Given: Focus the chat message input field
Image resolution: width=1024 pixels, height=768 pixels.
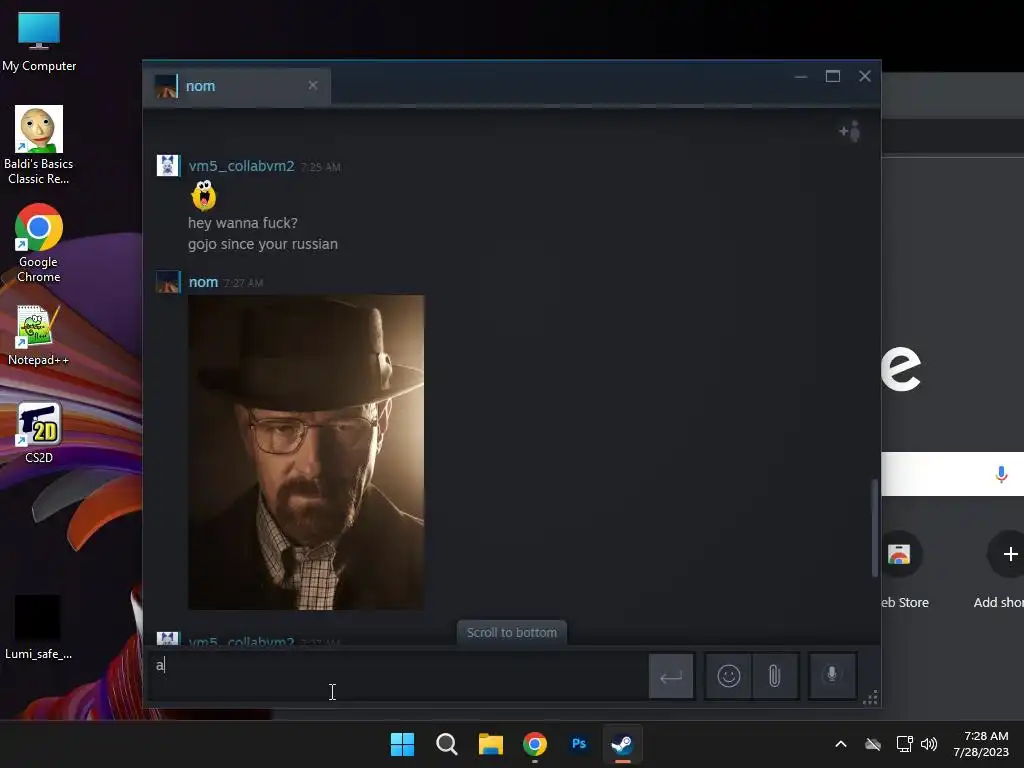Looking at the screenshot, I should point(397,676).
